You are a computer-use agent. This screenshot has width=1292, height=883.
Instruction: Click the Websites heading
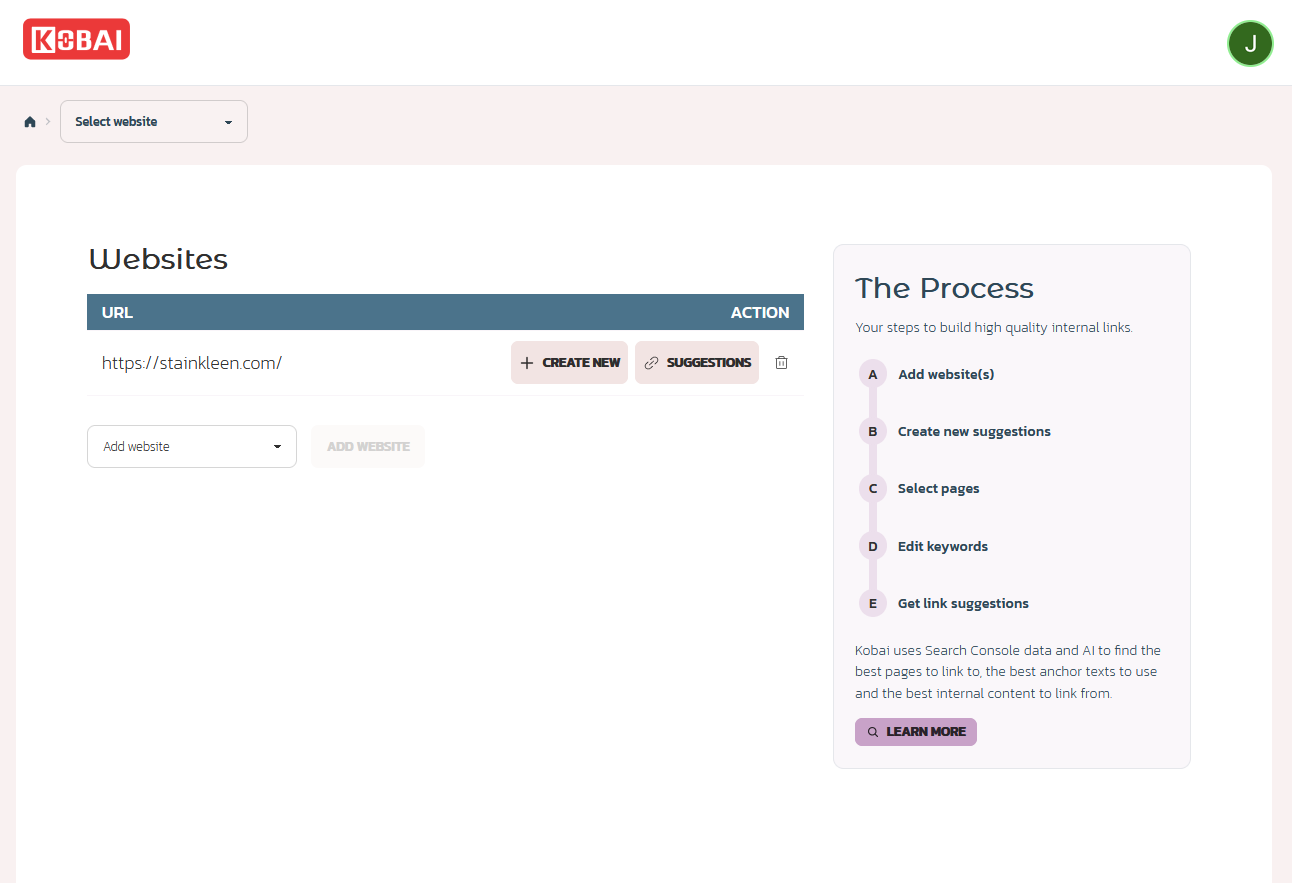coord(158,260)
